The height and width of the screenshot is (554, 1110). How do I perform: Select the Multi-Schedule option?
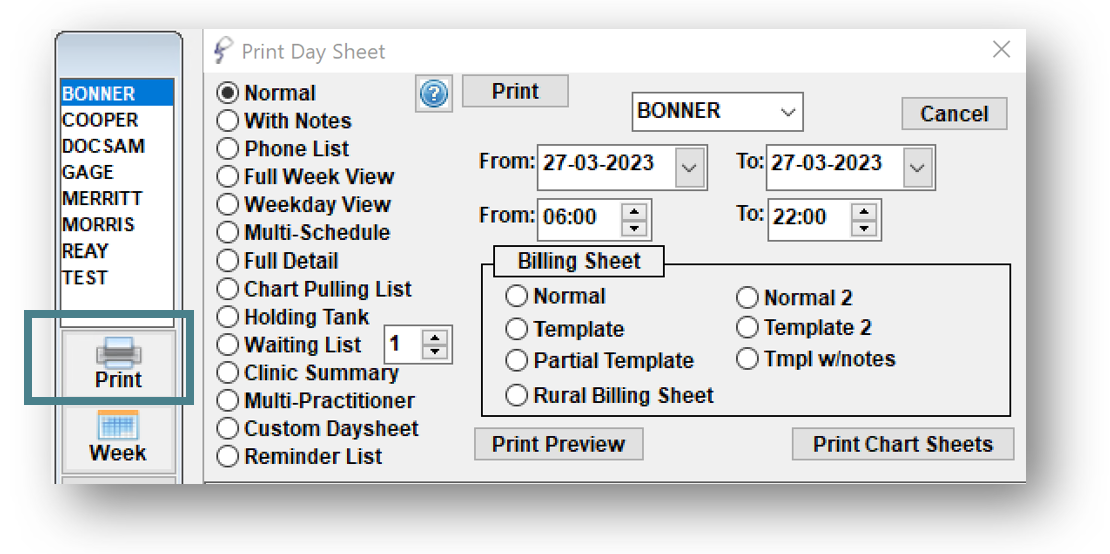tap(228, 233)
